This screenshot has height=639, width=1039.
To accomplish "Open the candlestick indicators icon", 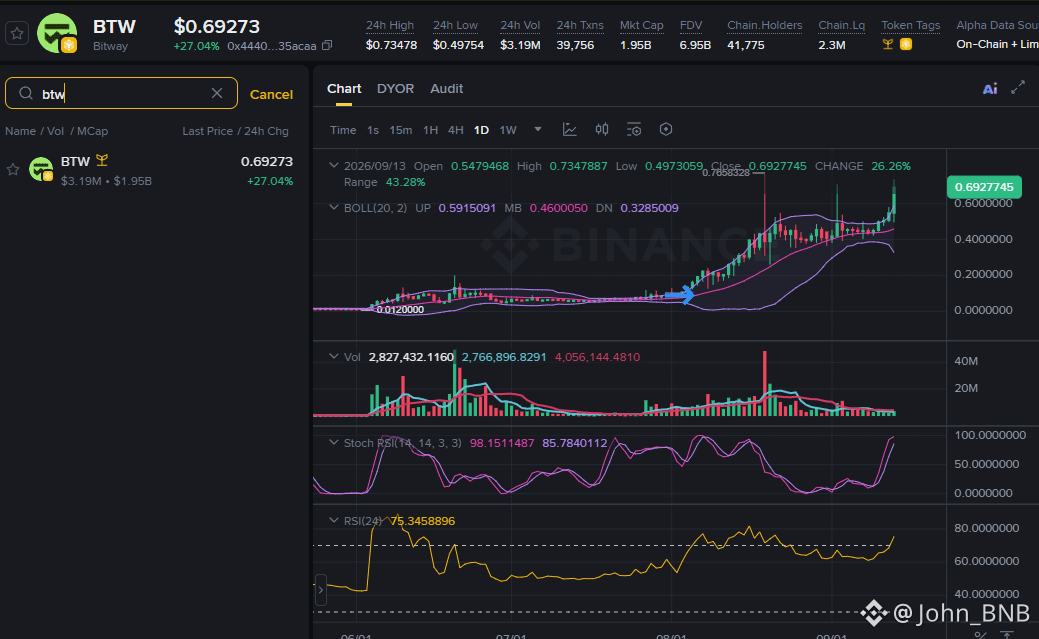I will click(602, 129).
